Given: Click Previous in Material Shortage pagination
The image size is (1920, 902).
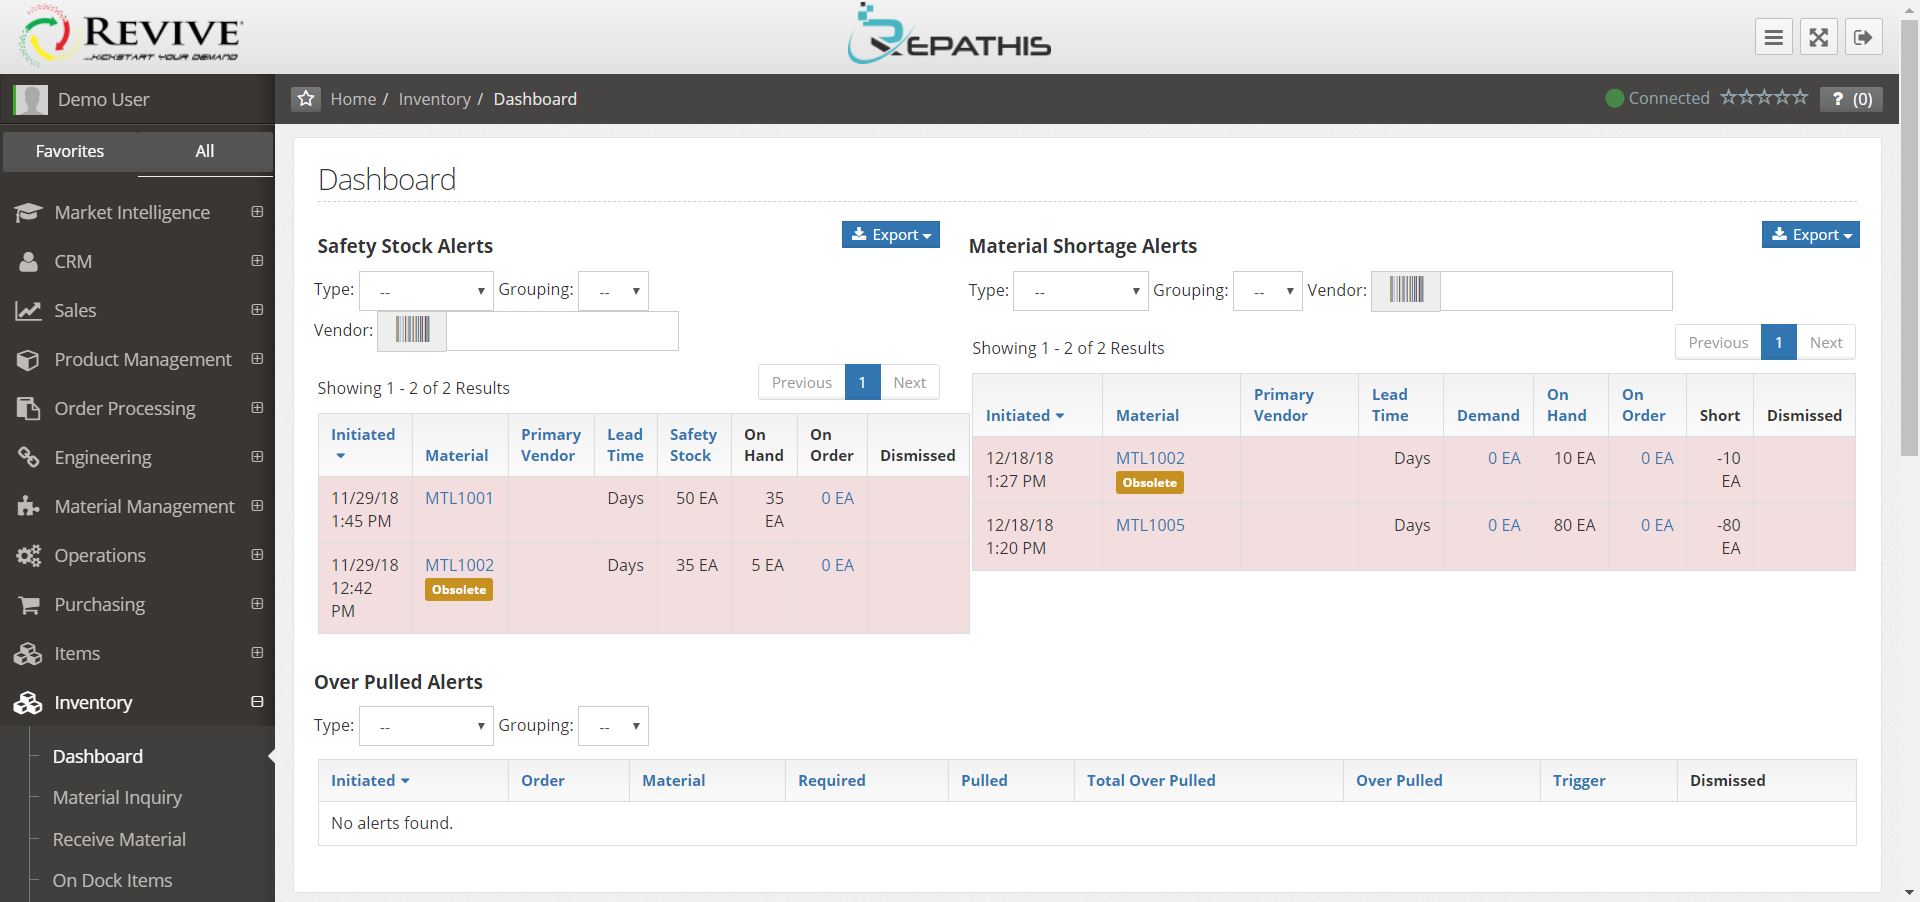Looking at the screenshot, I should [1718, 342].
